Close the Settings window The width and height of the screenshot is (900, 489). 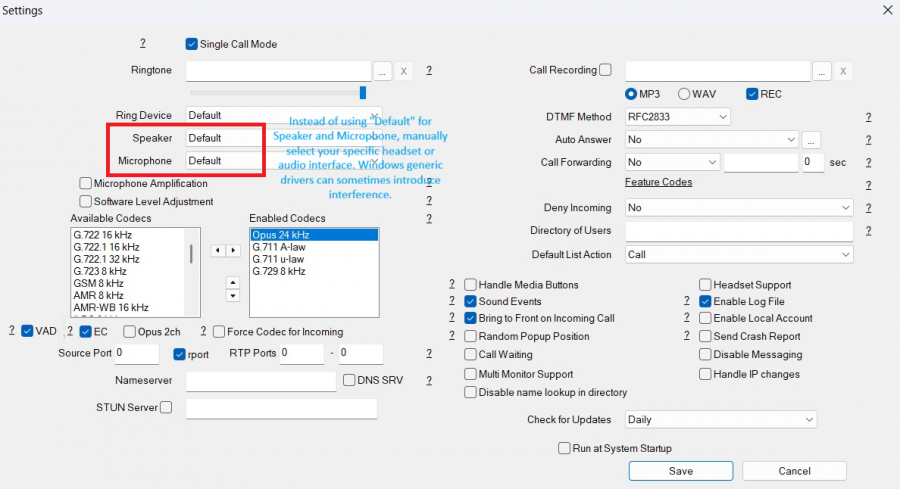887,10
